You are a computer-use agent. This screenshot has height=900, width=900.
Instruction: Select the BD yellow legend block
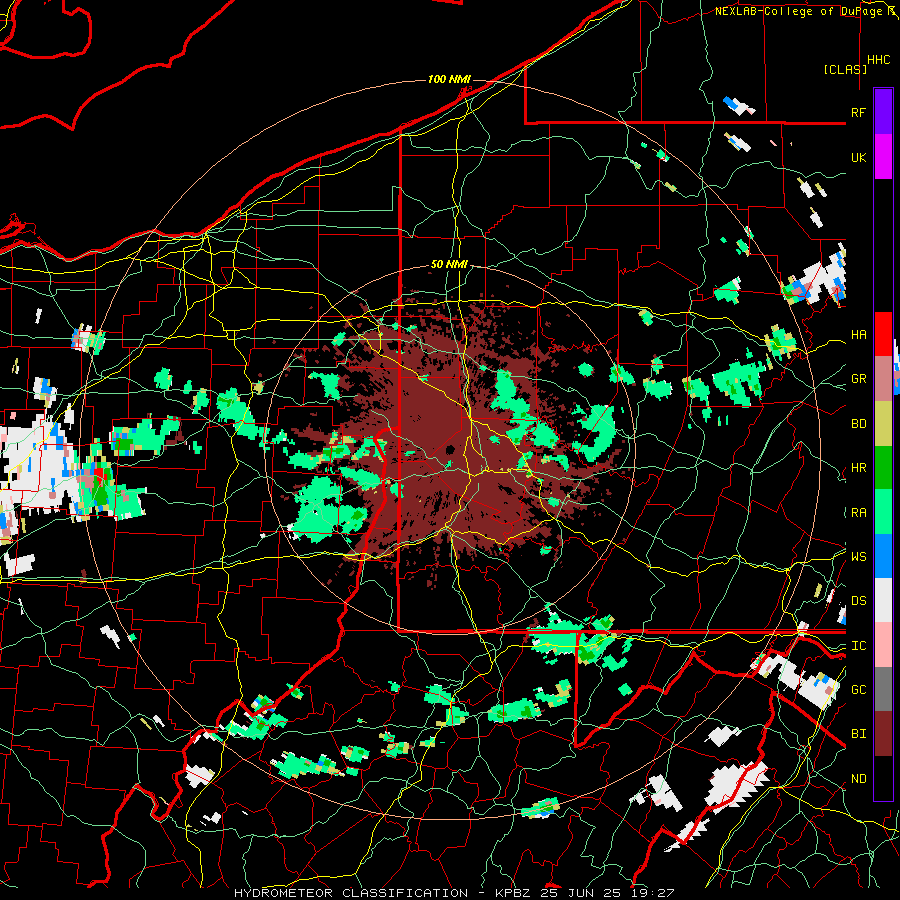tap(883, 423)
